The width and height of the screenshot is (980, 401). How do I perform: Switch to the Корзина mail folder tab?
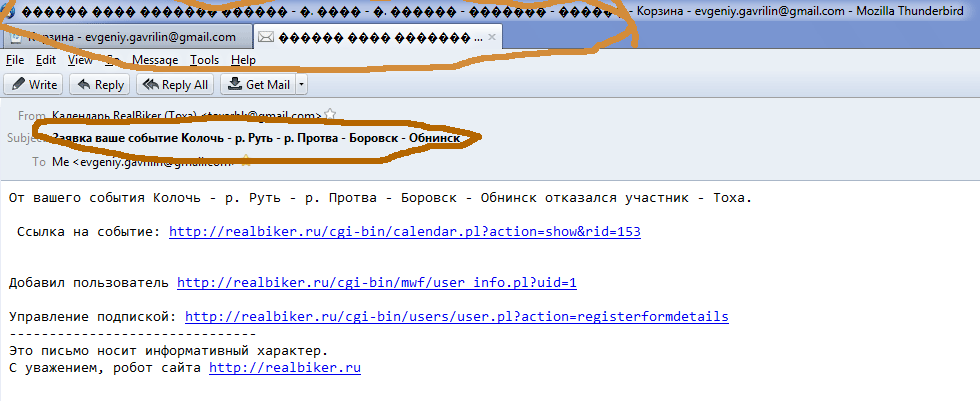click(125, 37)
